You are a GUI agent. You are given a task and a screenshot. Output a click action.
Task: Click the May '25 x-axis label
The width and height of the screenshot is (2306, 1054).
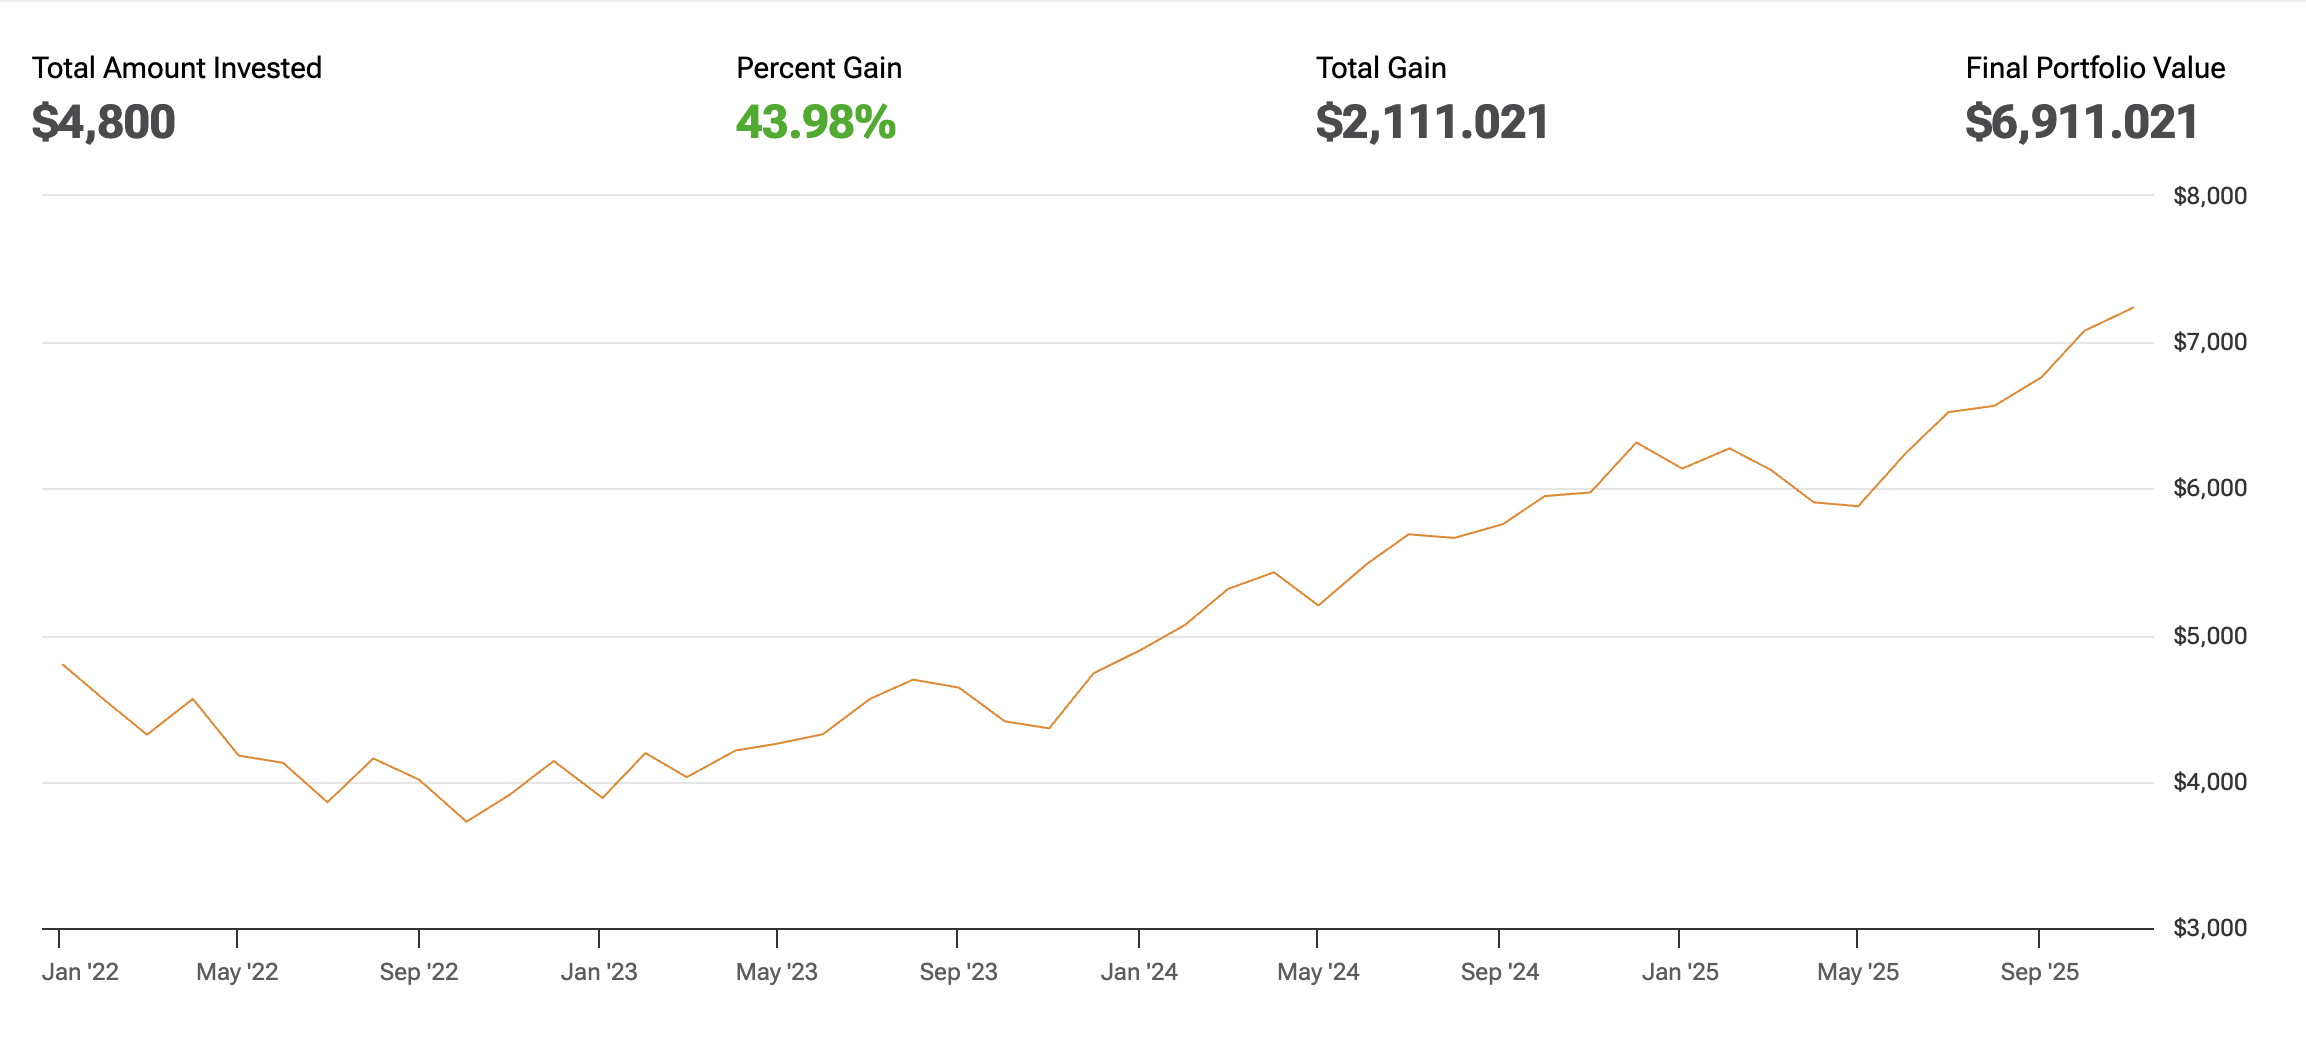[x=1858, y=972]
